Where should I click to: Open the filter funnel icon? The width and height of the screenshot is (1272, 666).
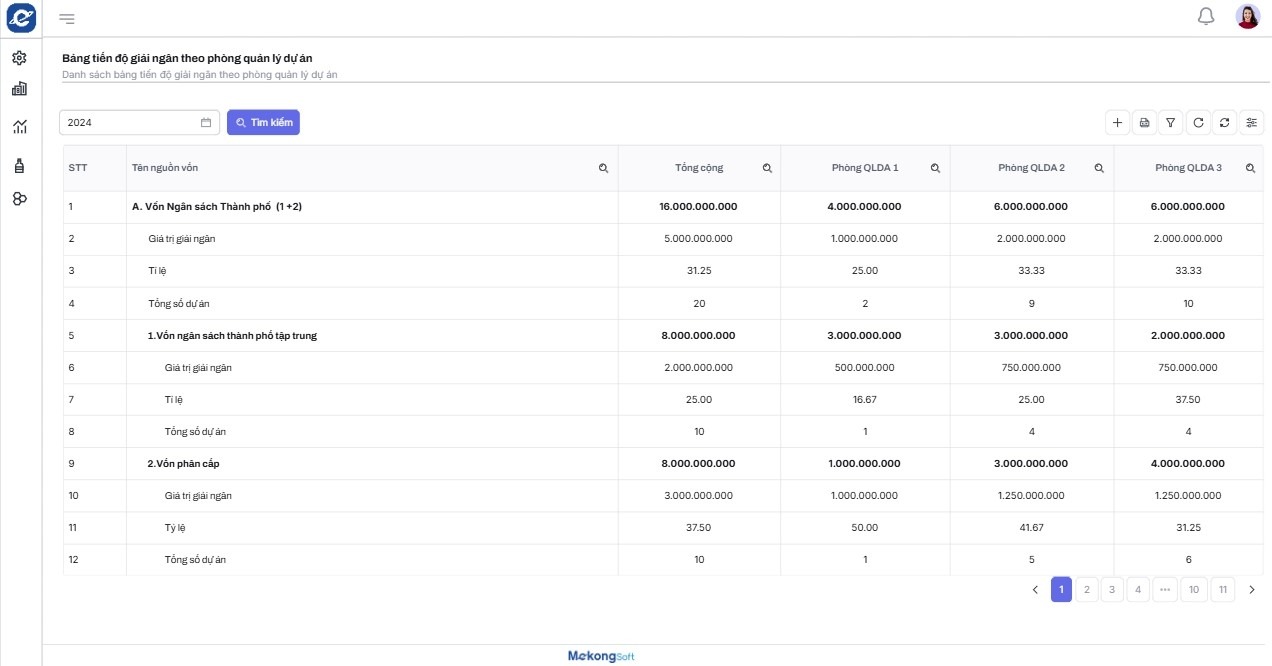click(1171, 122)
